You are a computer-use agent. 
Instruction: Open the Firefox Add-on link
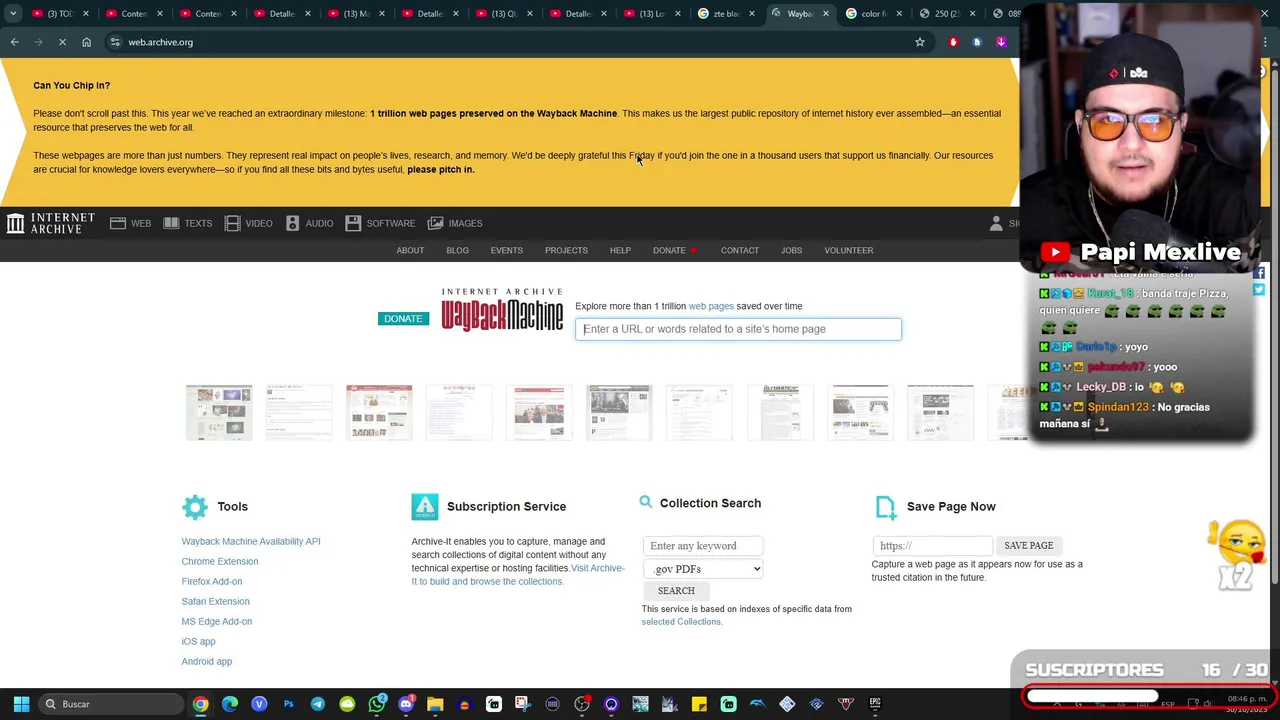(212, 581)
